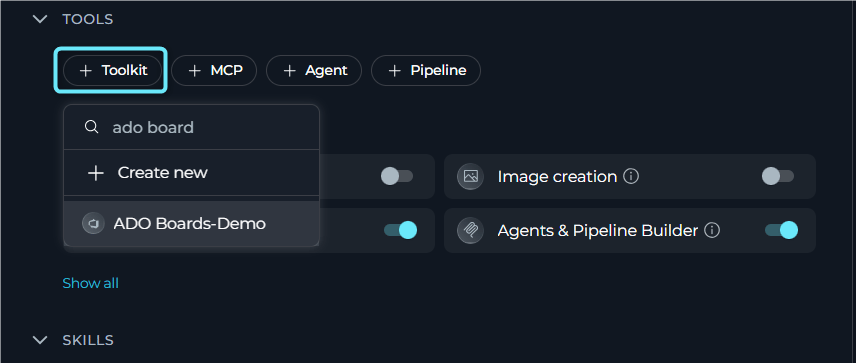This screenshot has height=363, width=856.
Task: Collapse the TOOLS section chevron
Action: (x=40, y=19)
